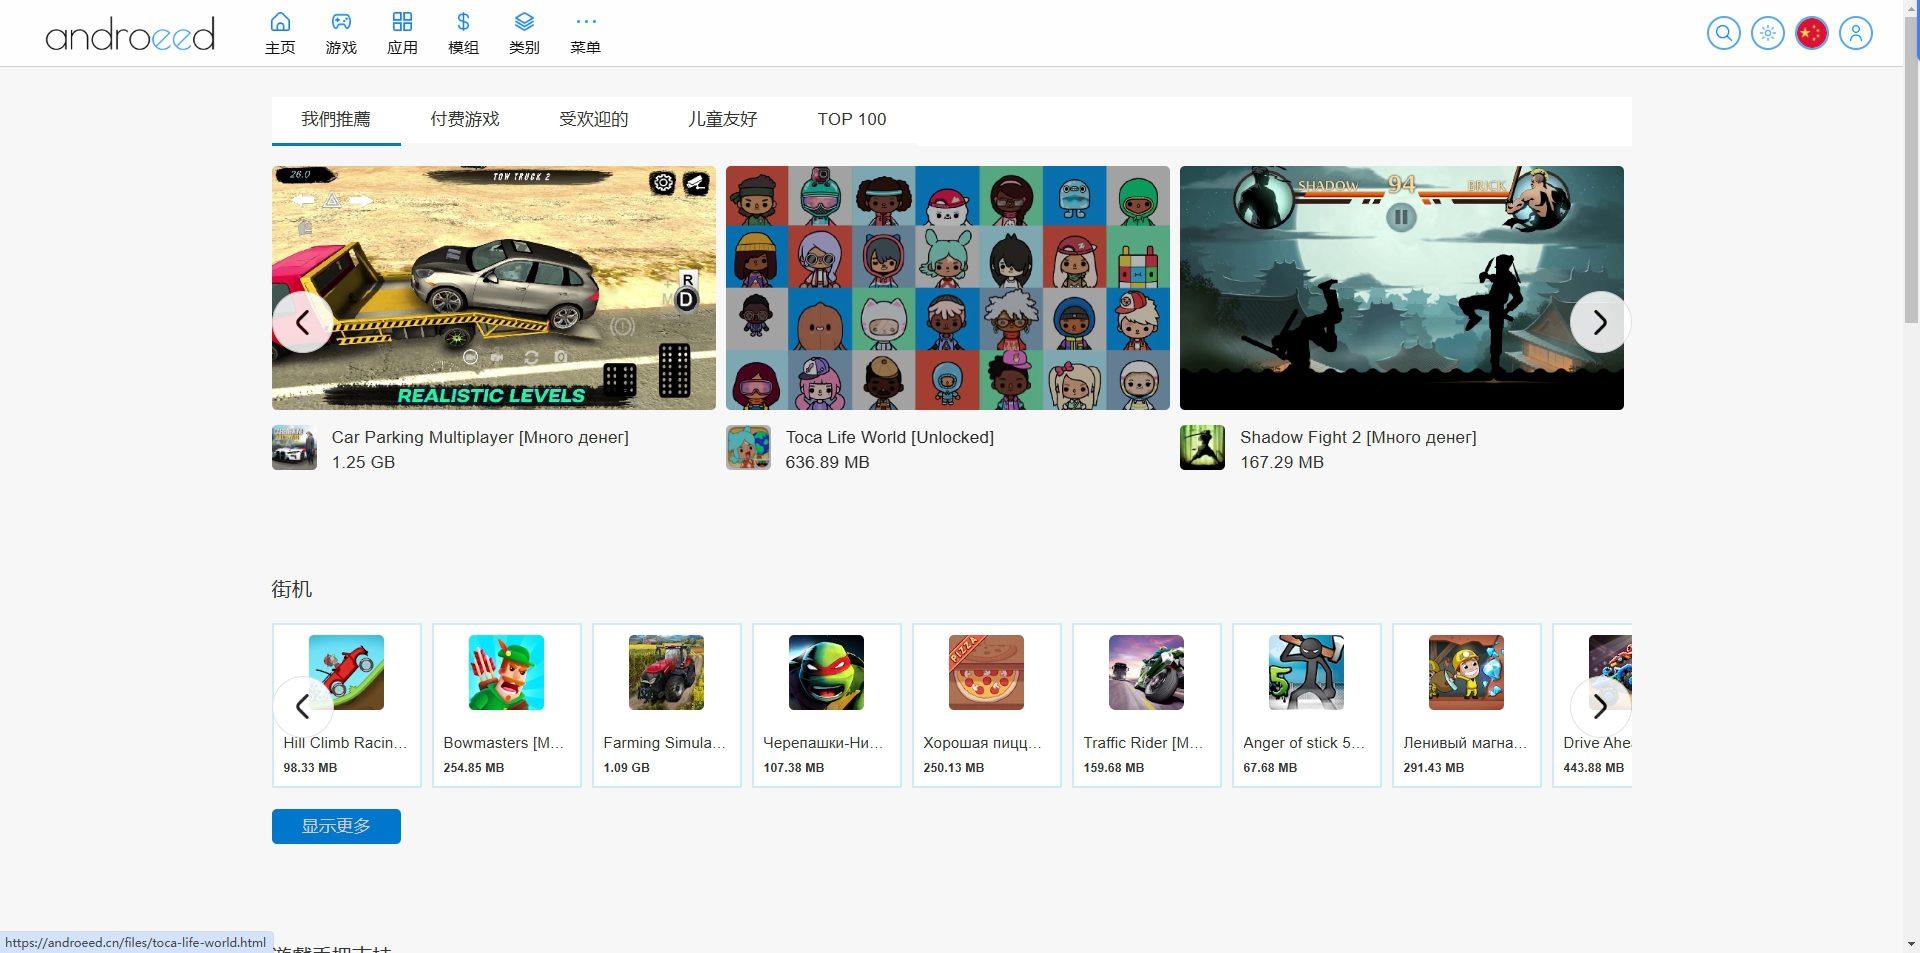Toggle the light/dark theme sun button
The image size is (1920, 953).
[1767, 33]
